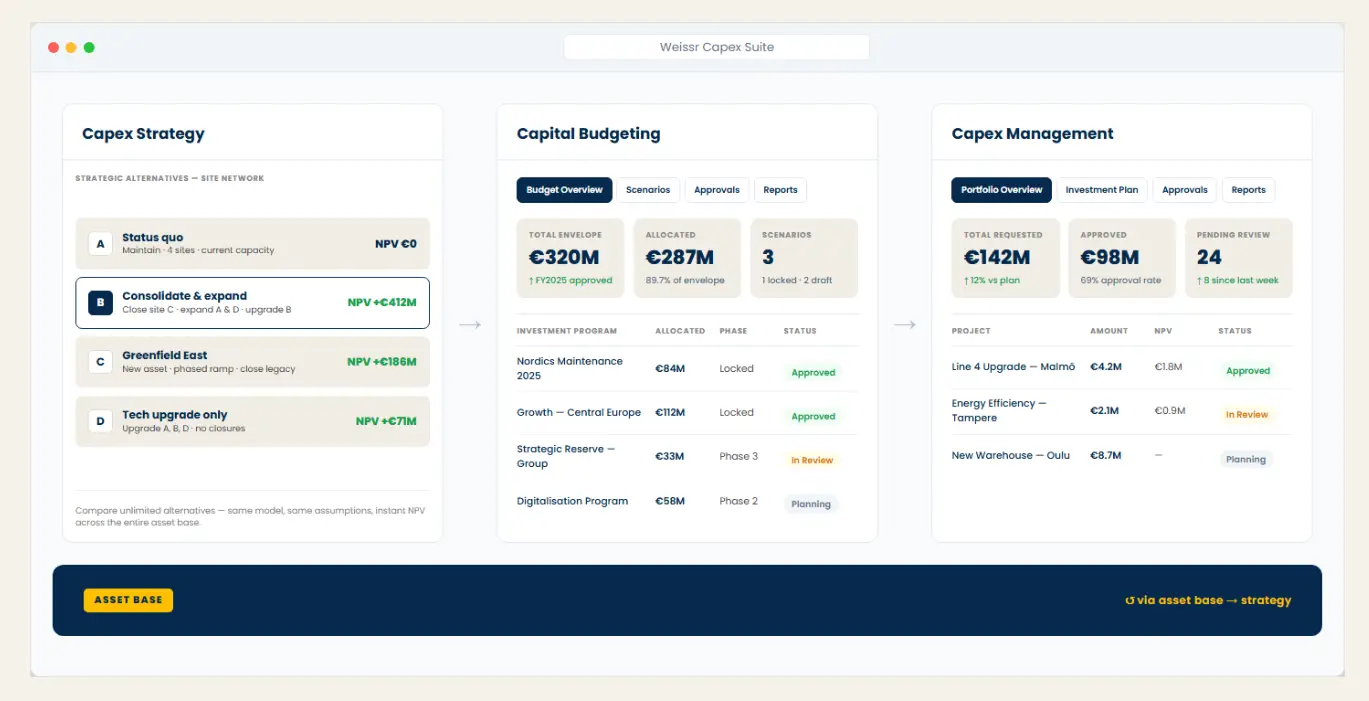Click the Capex Strategy panel heading

point(143,134)
